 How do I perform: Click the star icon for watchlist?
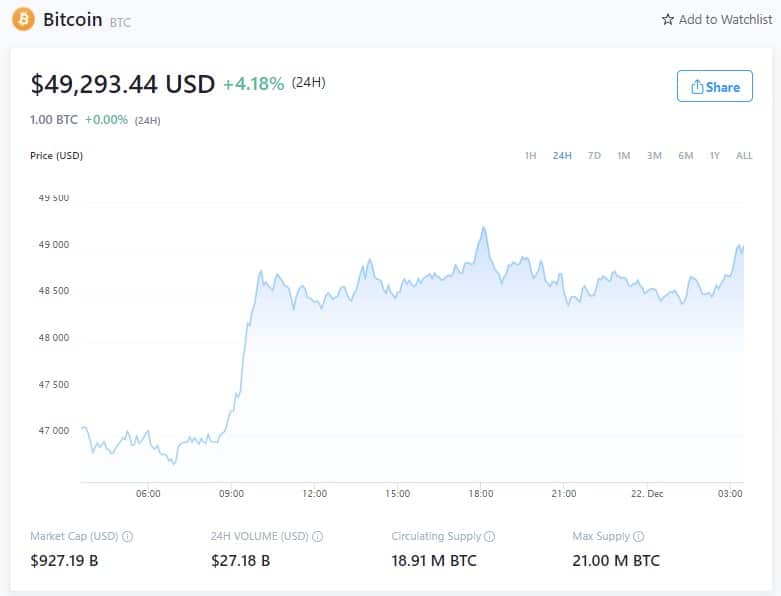pyautogui.click(x=667, y=19)
